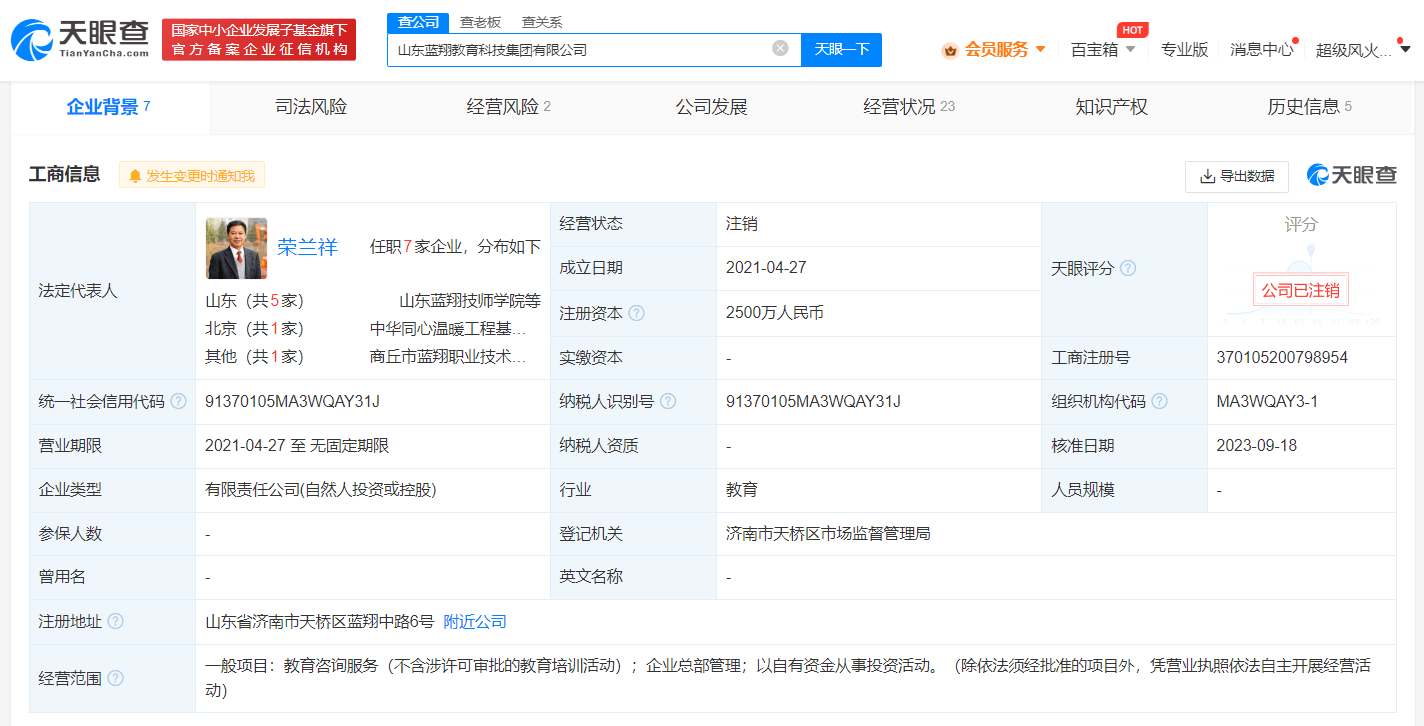
Task: Open the 经营状况 tab
Action: 908,107
